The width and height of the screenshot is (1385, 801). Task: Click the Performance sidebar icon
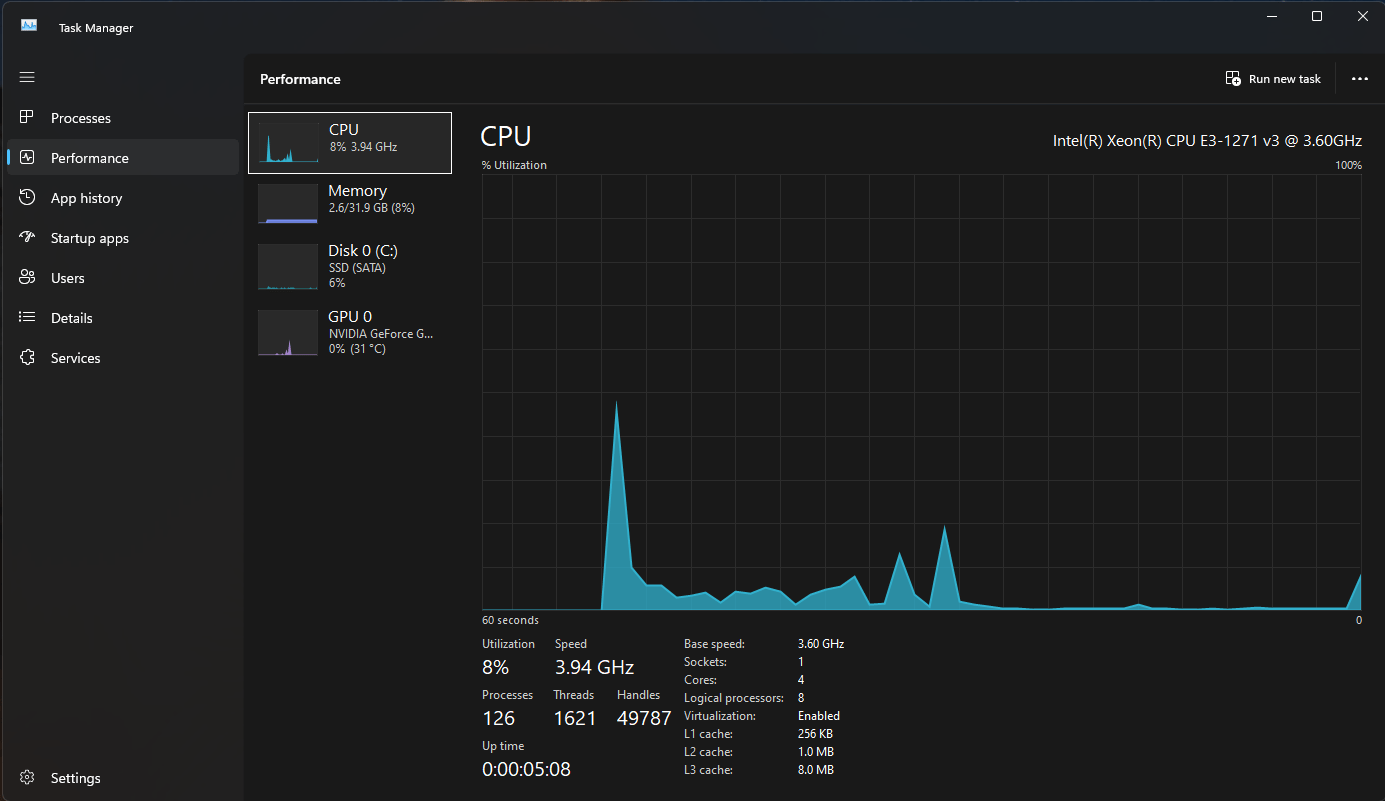point(28,158)
